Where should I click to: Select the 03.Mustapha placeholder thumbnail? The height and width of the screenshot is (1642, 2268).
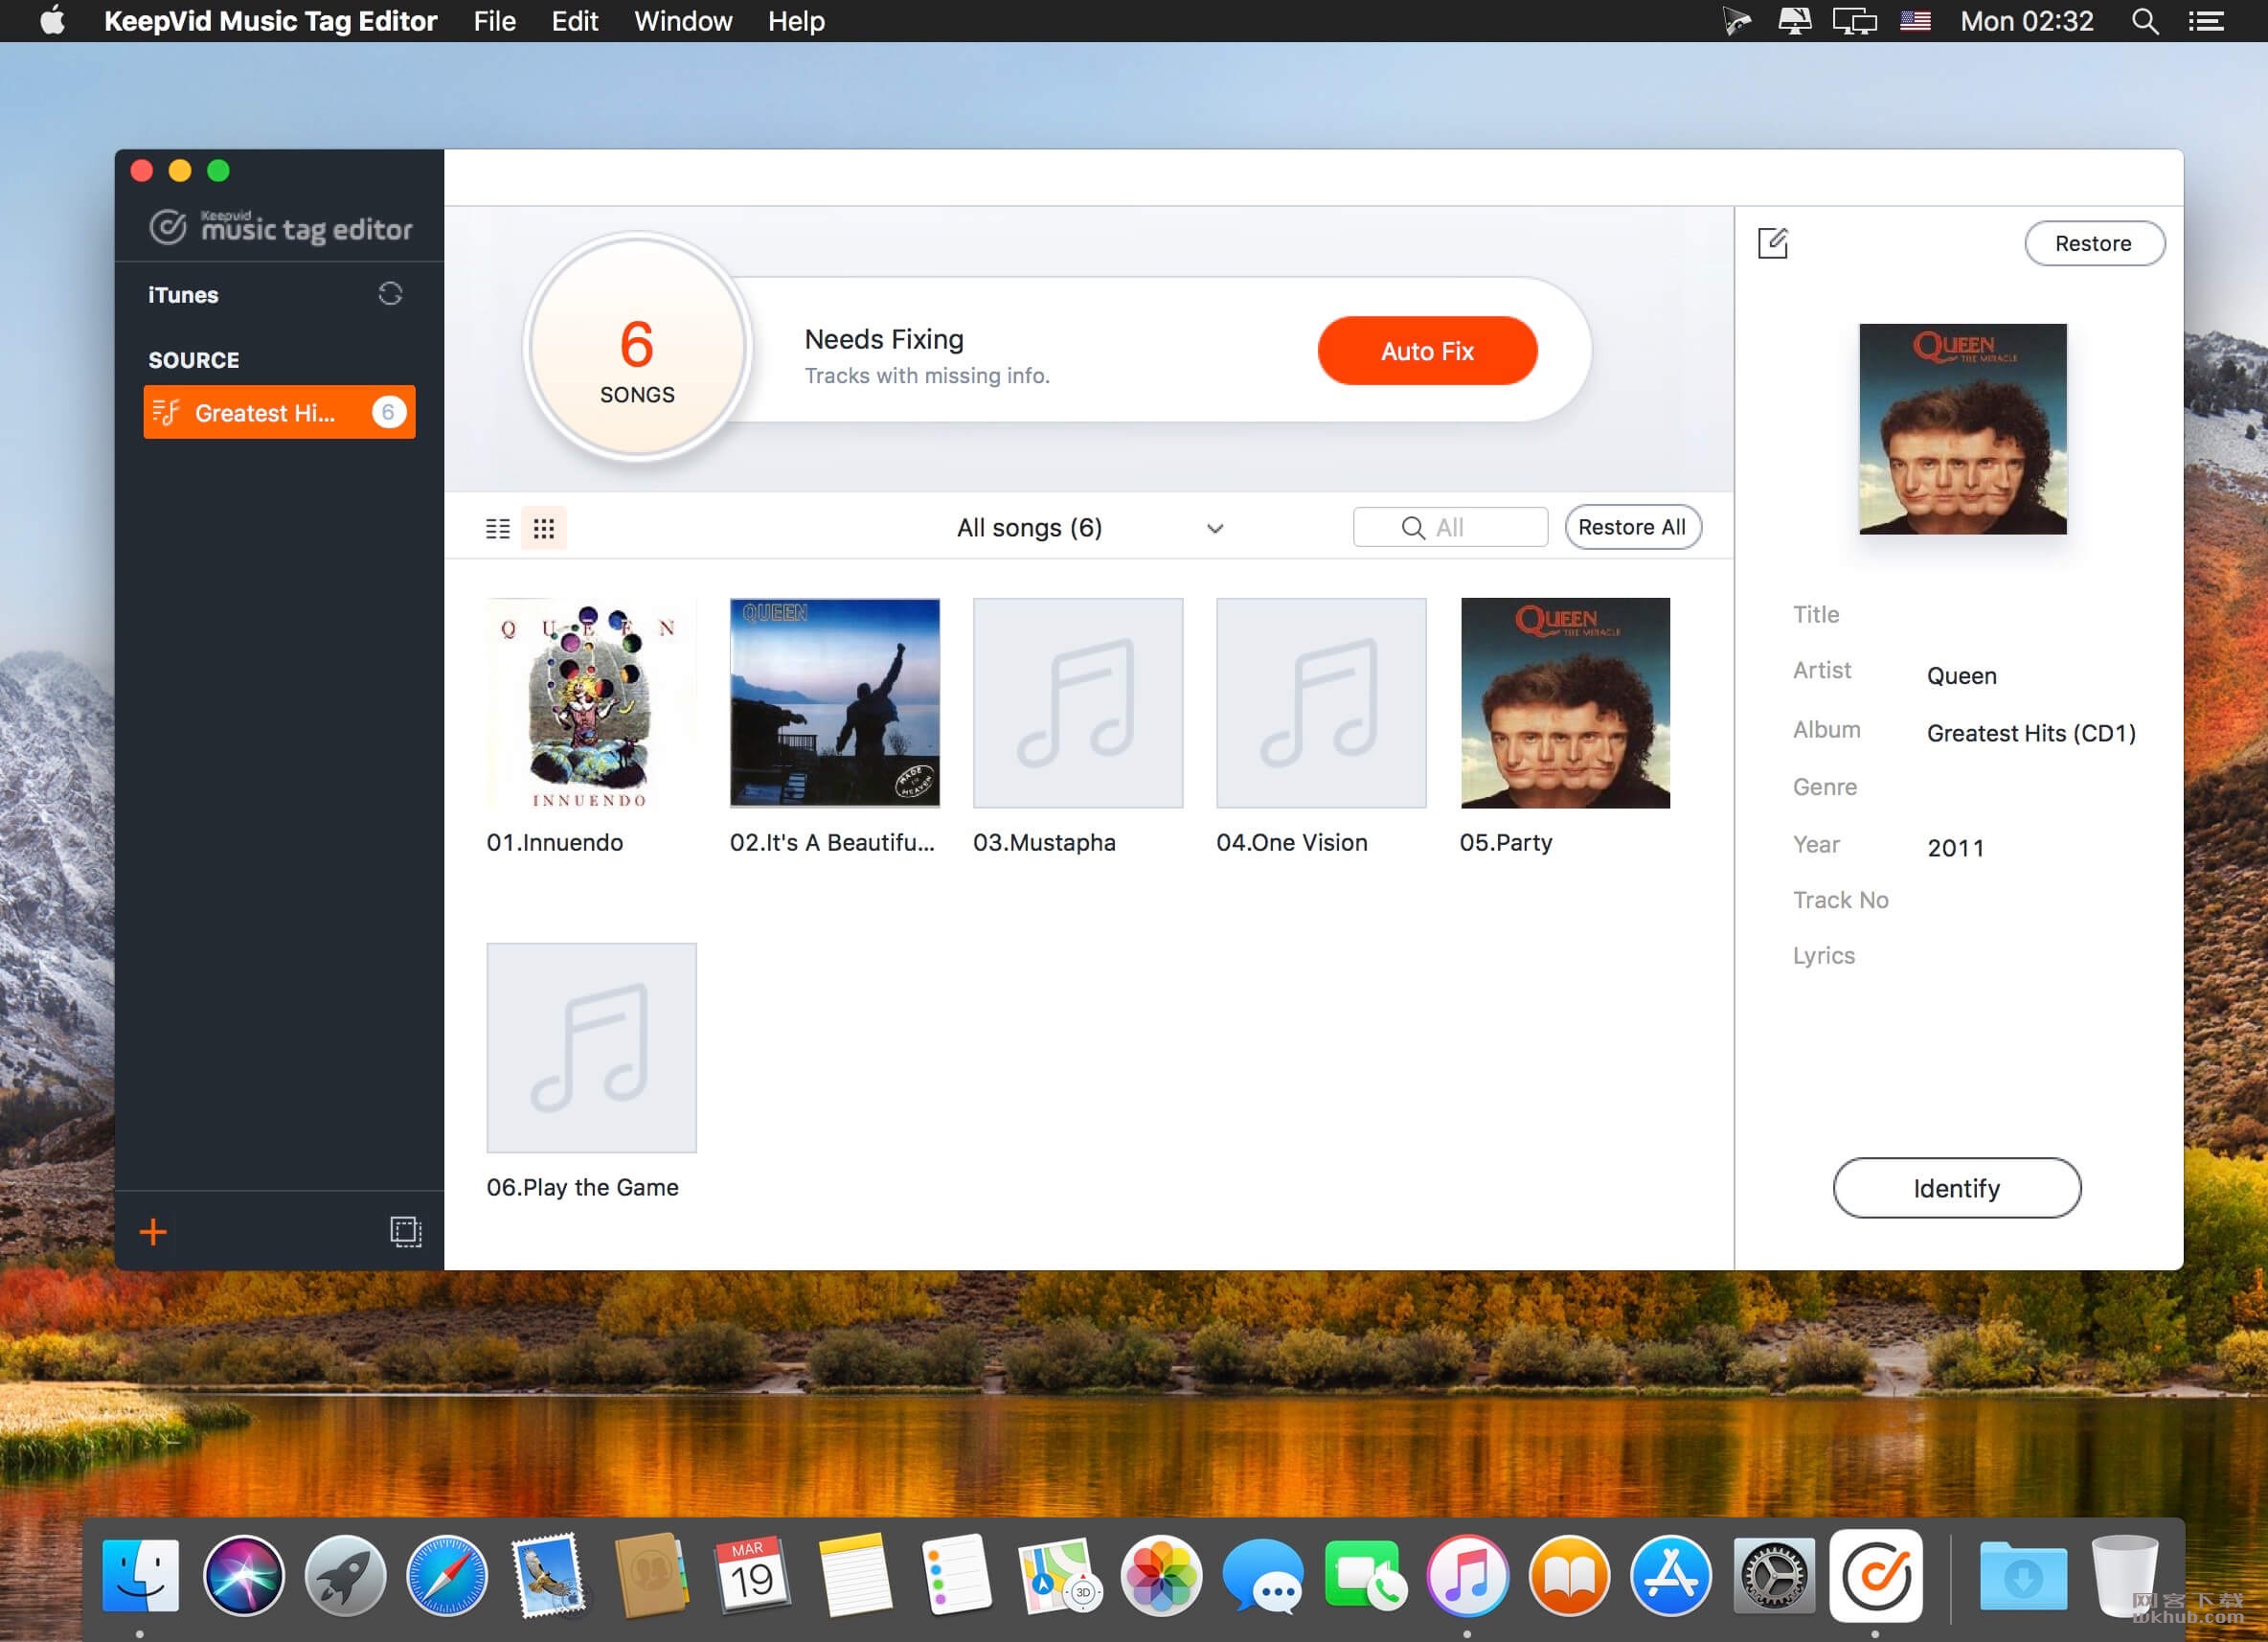tap(1078, 703)
